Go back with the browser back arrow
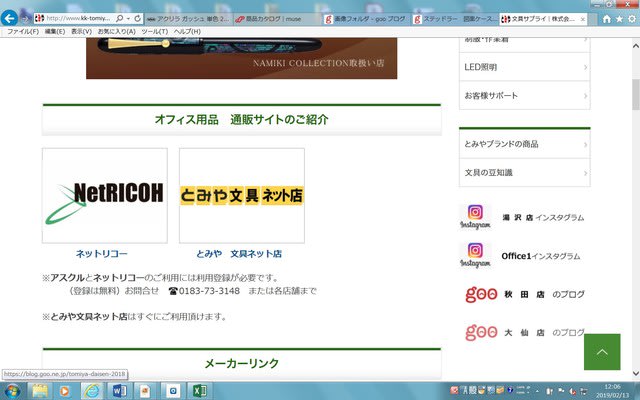Image resolution: width=640 pixels, height=400 pixels. pos(9,18)
